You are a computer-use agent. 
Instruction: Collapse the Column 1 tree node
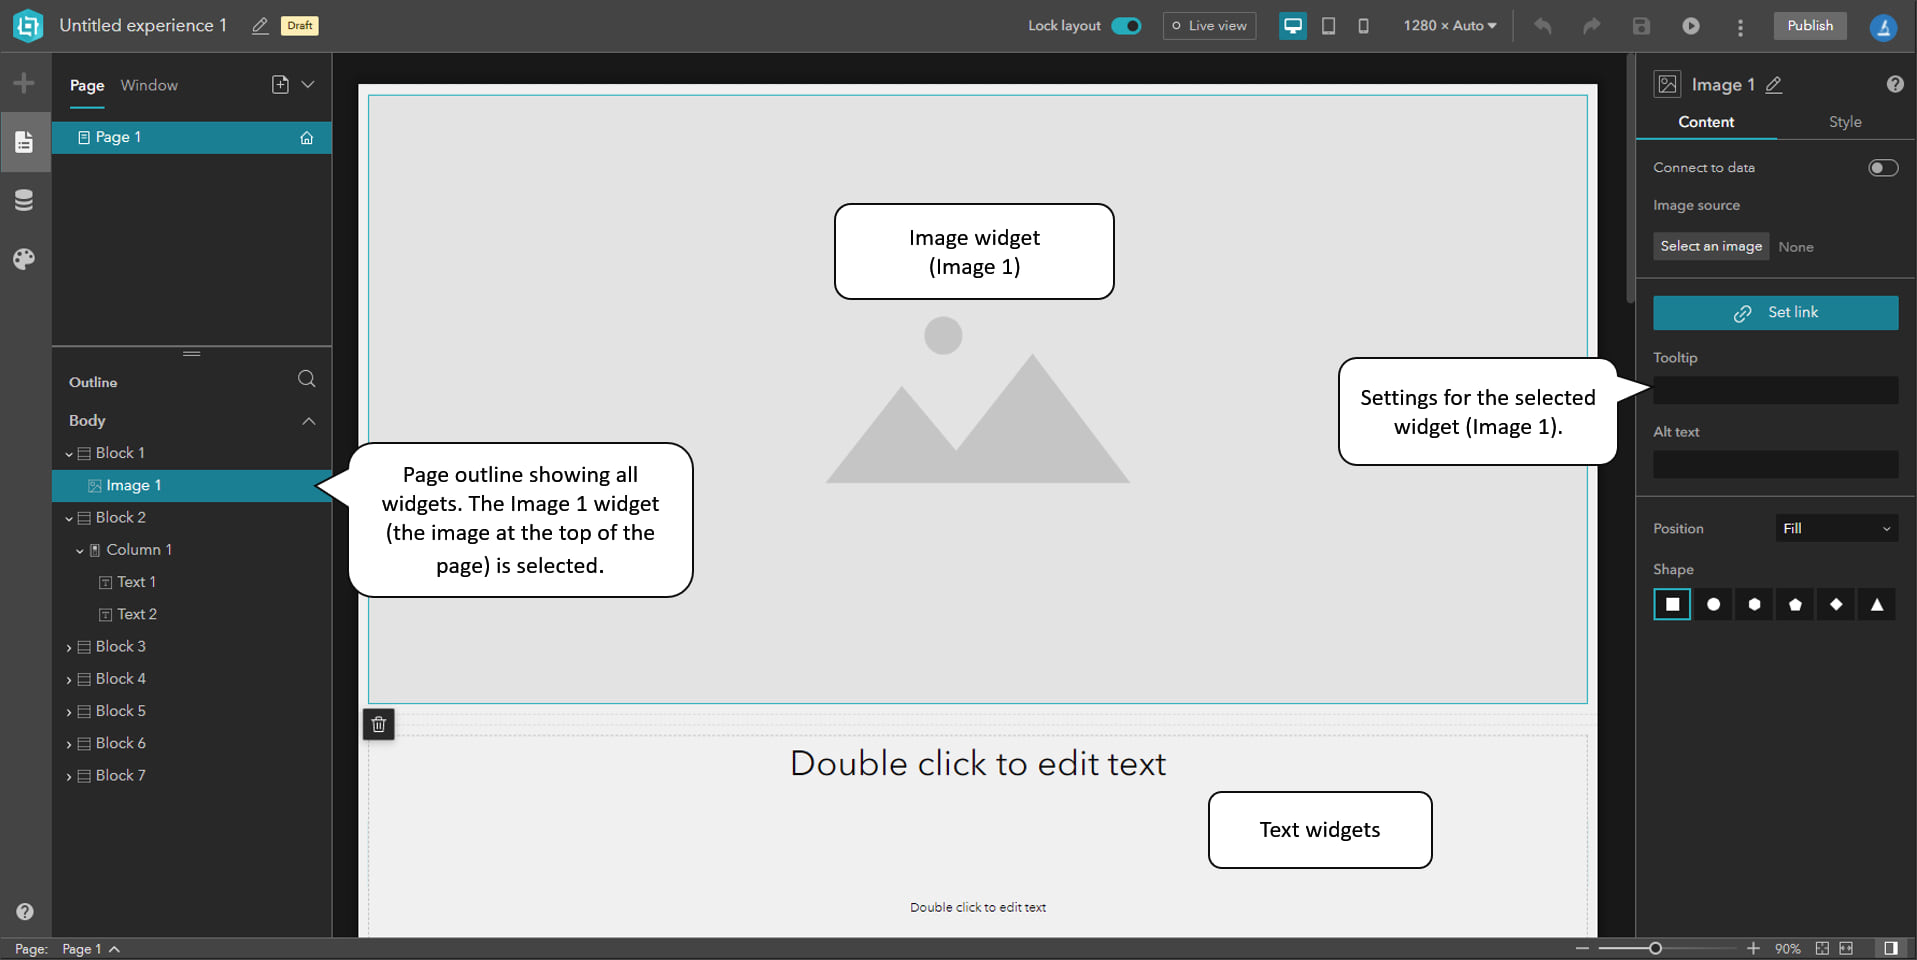(x=80, y=550)
